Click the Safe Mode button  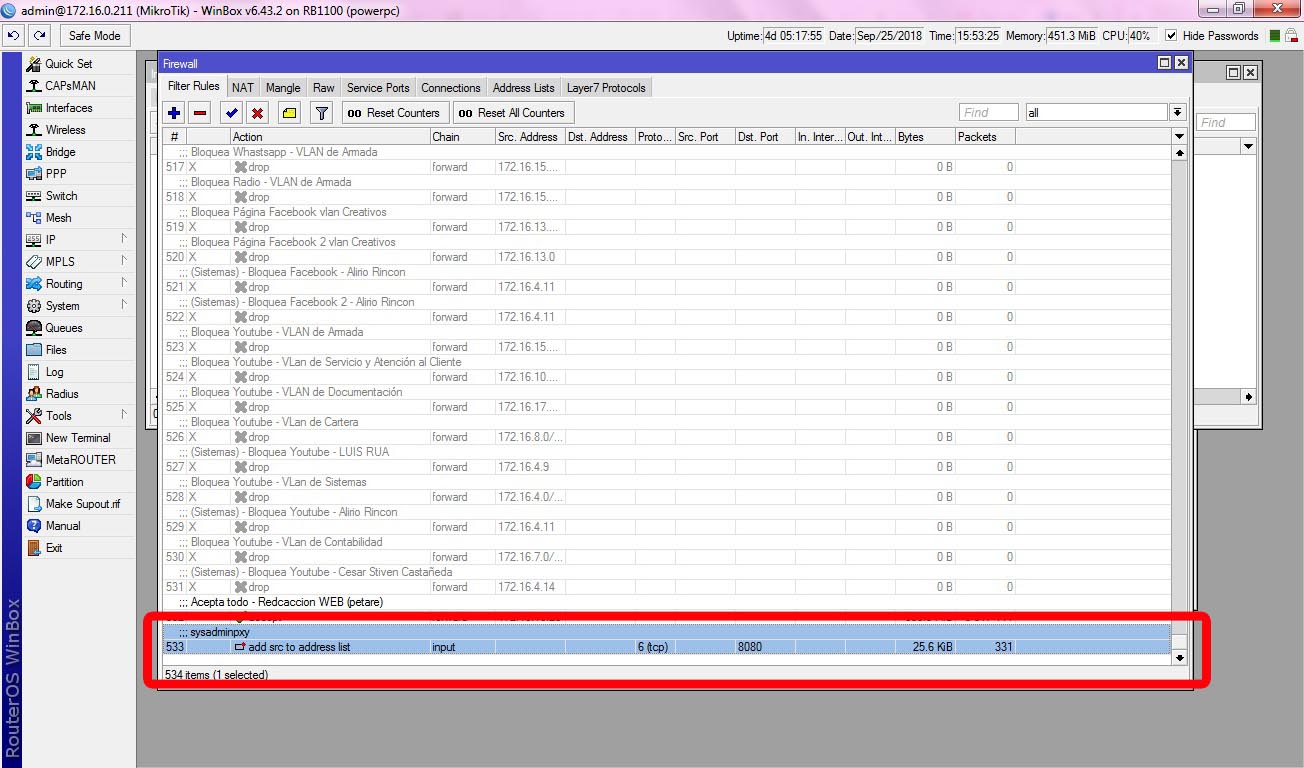pos(95,36)
